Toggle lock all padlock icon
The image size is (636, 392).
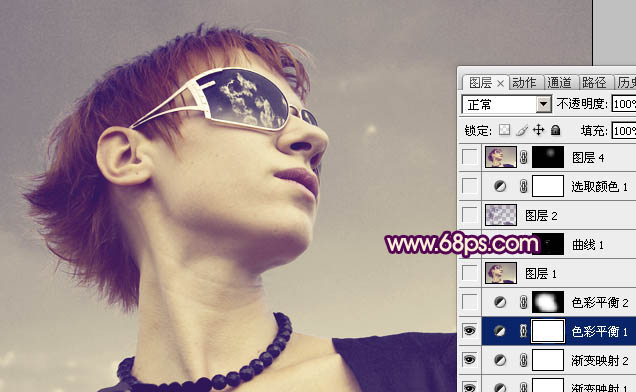(555, 130)
